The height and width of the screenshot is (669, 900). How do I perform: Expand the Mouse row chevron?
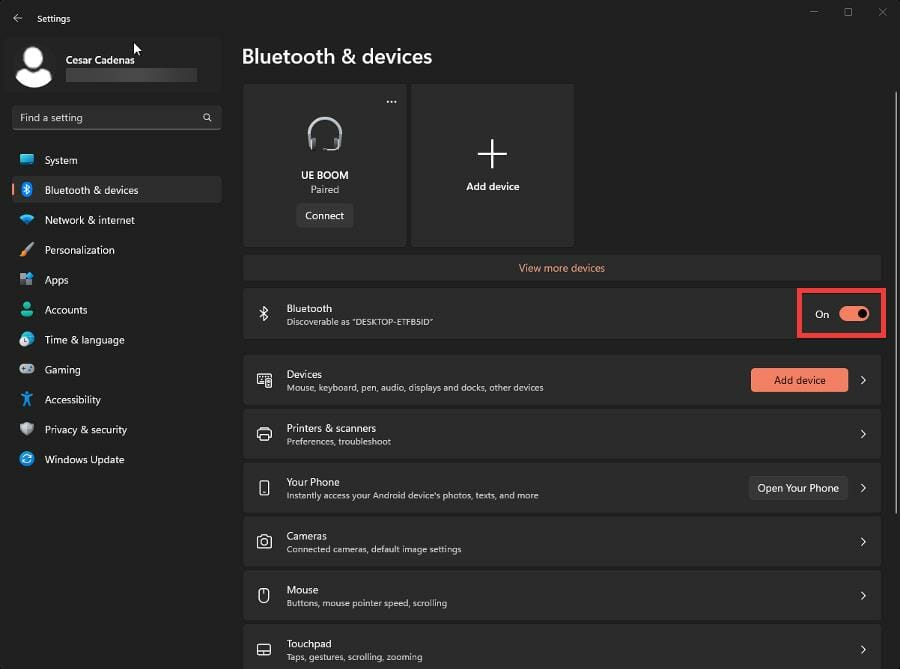click(x=863, y=596)
